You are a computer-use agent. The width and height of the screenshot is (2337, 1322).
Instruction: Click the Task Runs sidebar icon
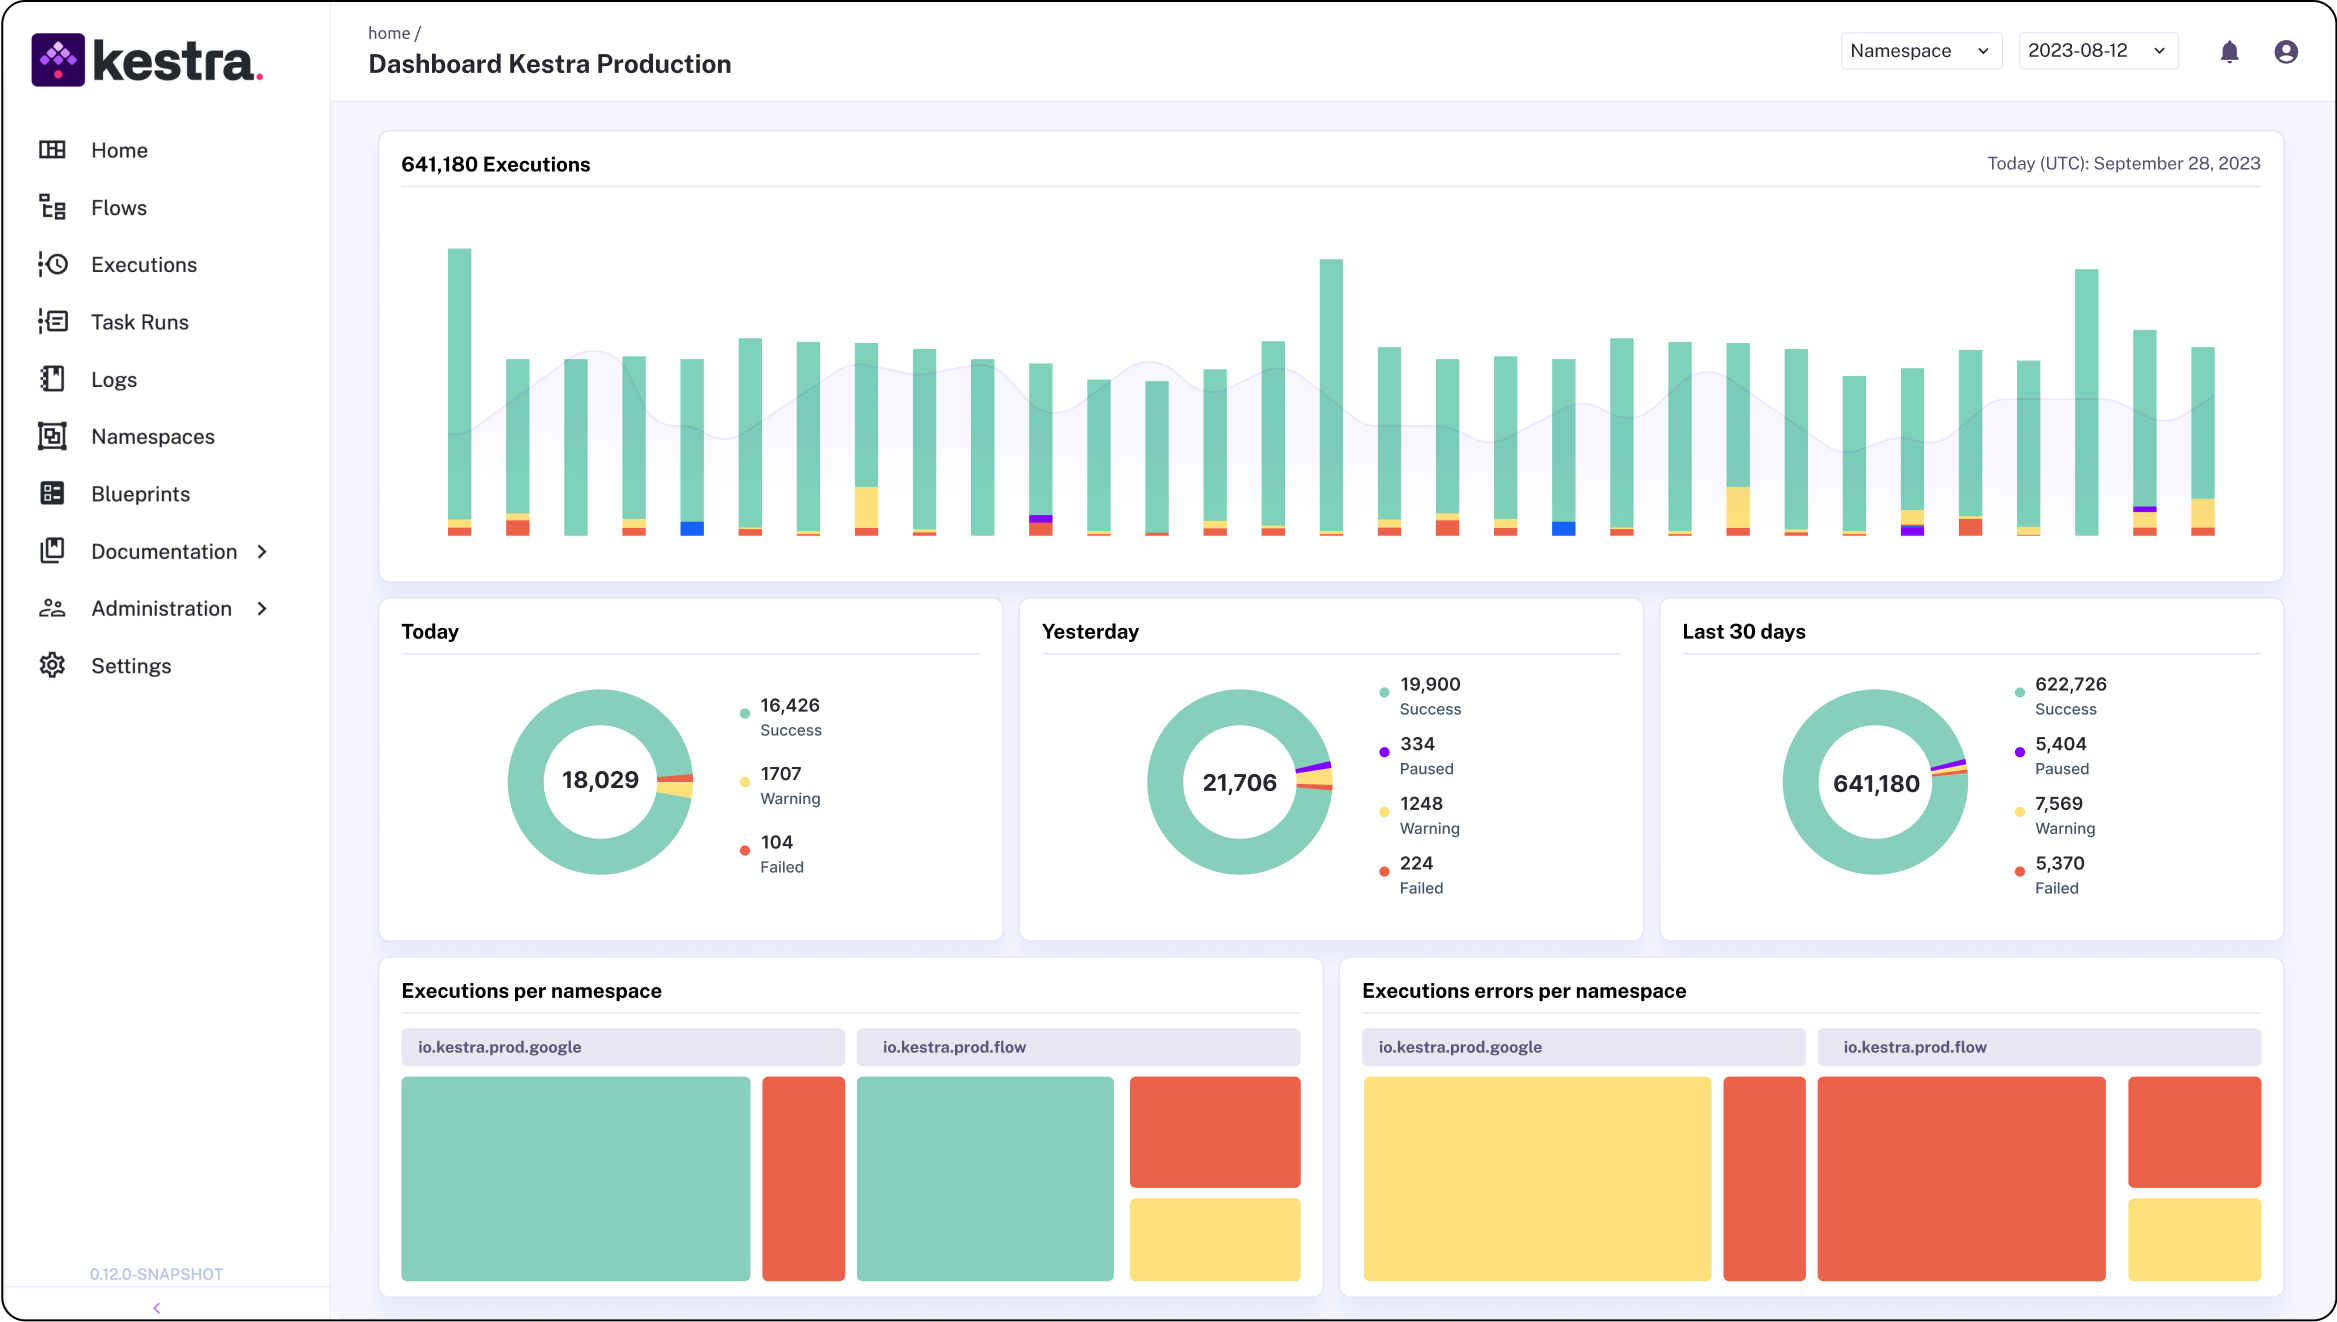52,321
